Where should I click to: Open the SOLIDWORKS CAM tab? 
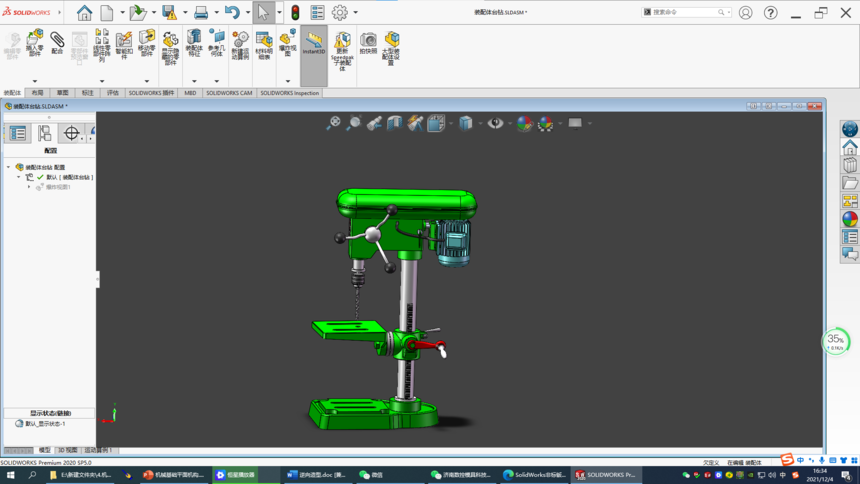pos(229,93)
